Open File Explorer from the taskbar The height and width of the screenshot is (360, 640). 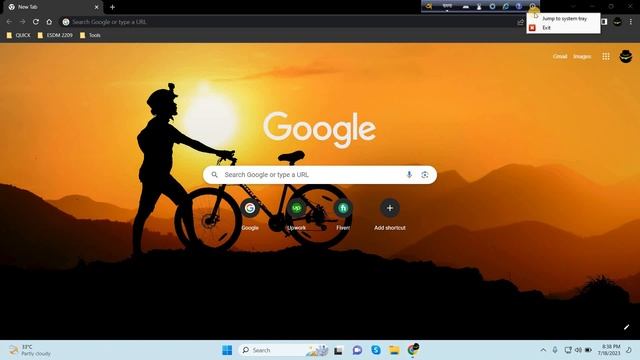394,350
